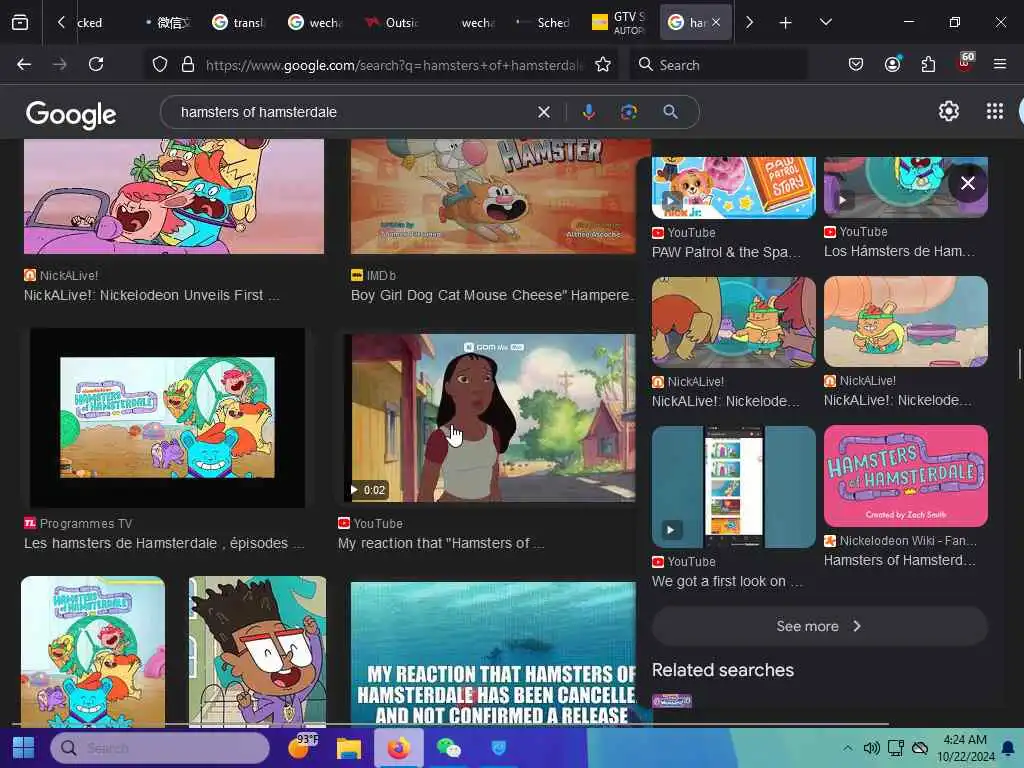Screen dimensions: 1024x768
Task: Open 'My reaction that Hamsters of' link
Action: 441,543
